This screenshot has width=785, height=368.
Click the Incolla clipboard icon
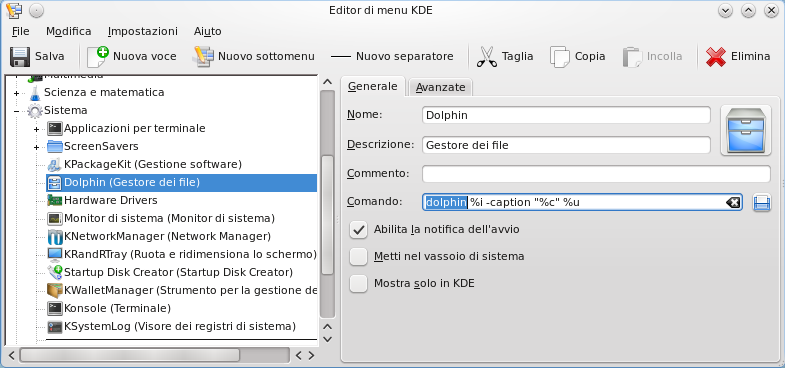point(632,57)
